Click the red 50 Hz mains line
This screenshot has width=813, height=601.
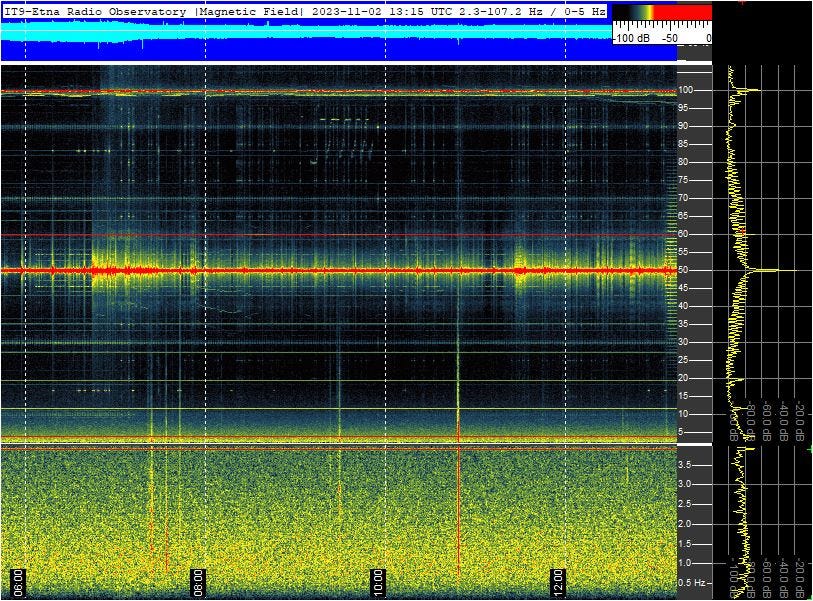click(x=339, y=270)
